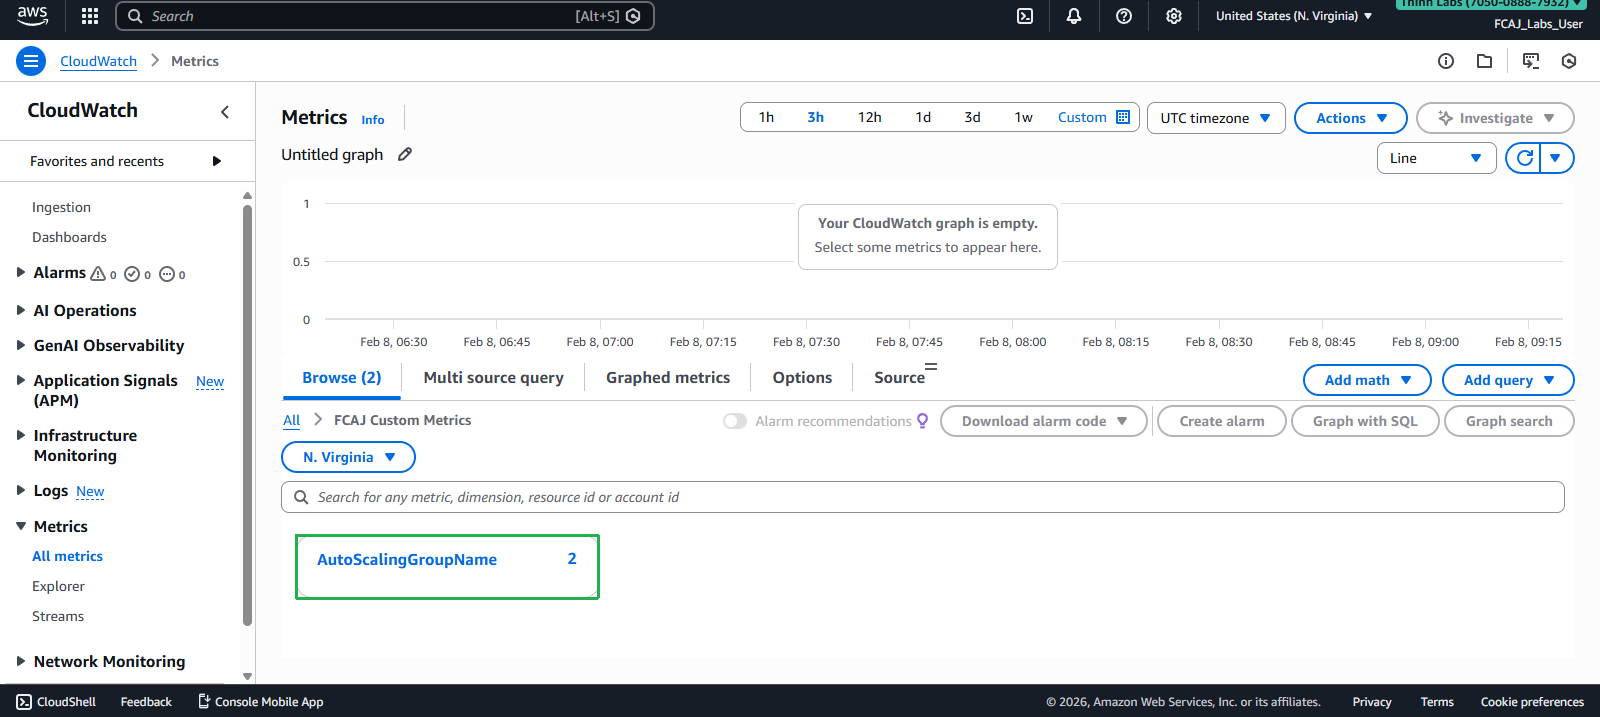The image size is (1600, 717).
Task: Open the region selector United States (N. Virginia)
Action: tap(1294, 16)
